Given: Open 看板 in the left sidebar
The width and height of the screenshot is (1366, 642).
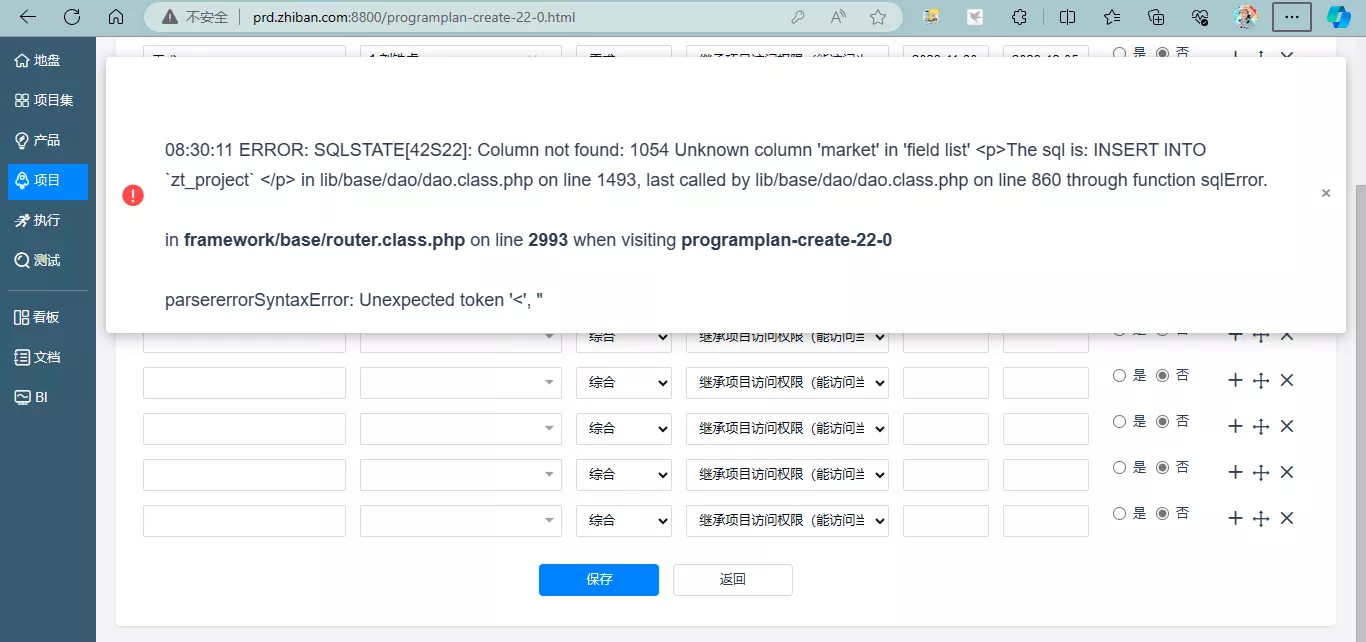Looking at the screenshot, I should click(x=47, y=317).
